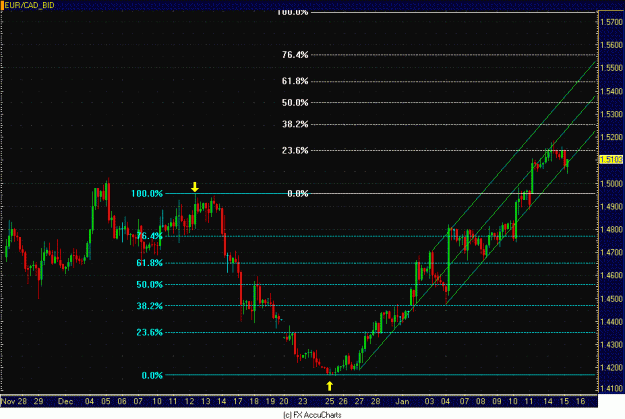Click the 15 date label
The width and height of the screenshot is (625, 419).
[x=564, y=401]
